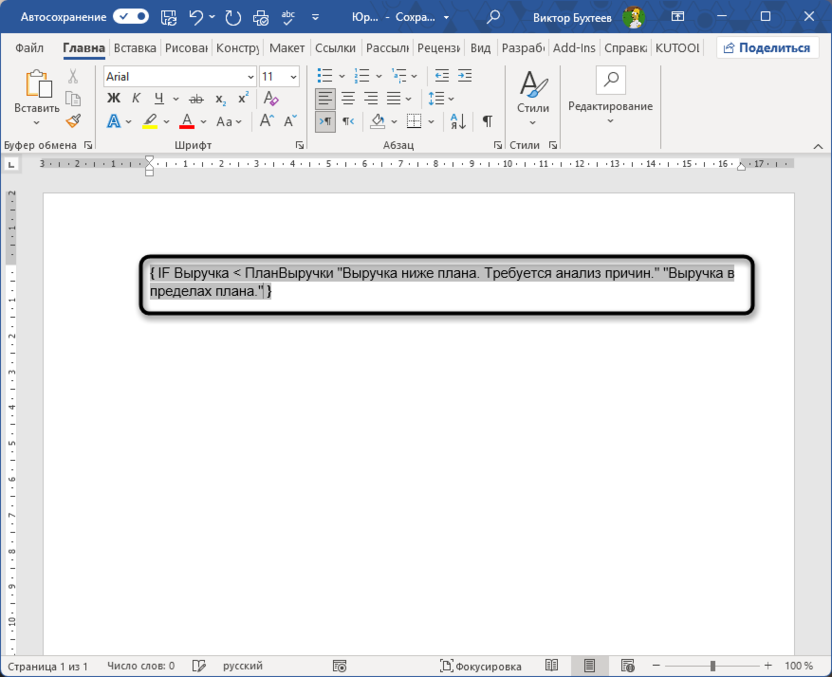Apply bold formatting with Ж button
This screenshot has width=832, height=677.
pos(113,98)
